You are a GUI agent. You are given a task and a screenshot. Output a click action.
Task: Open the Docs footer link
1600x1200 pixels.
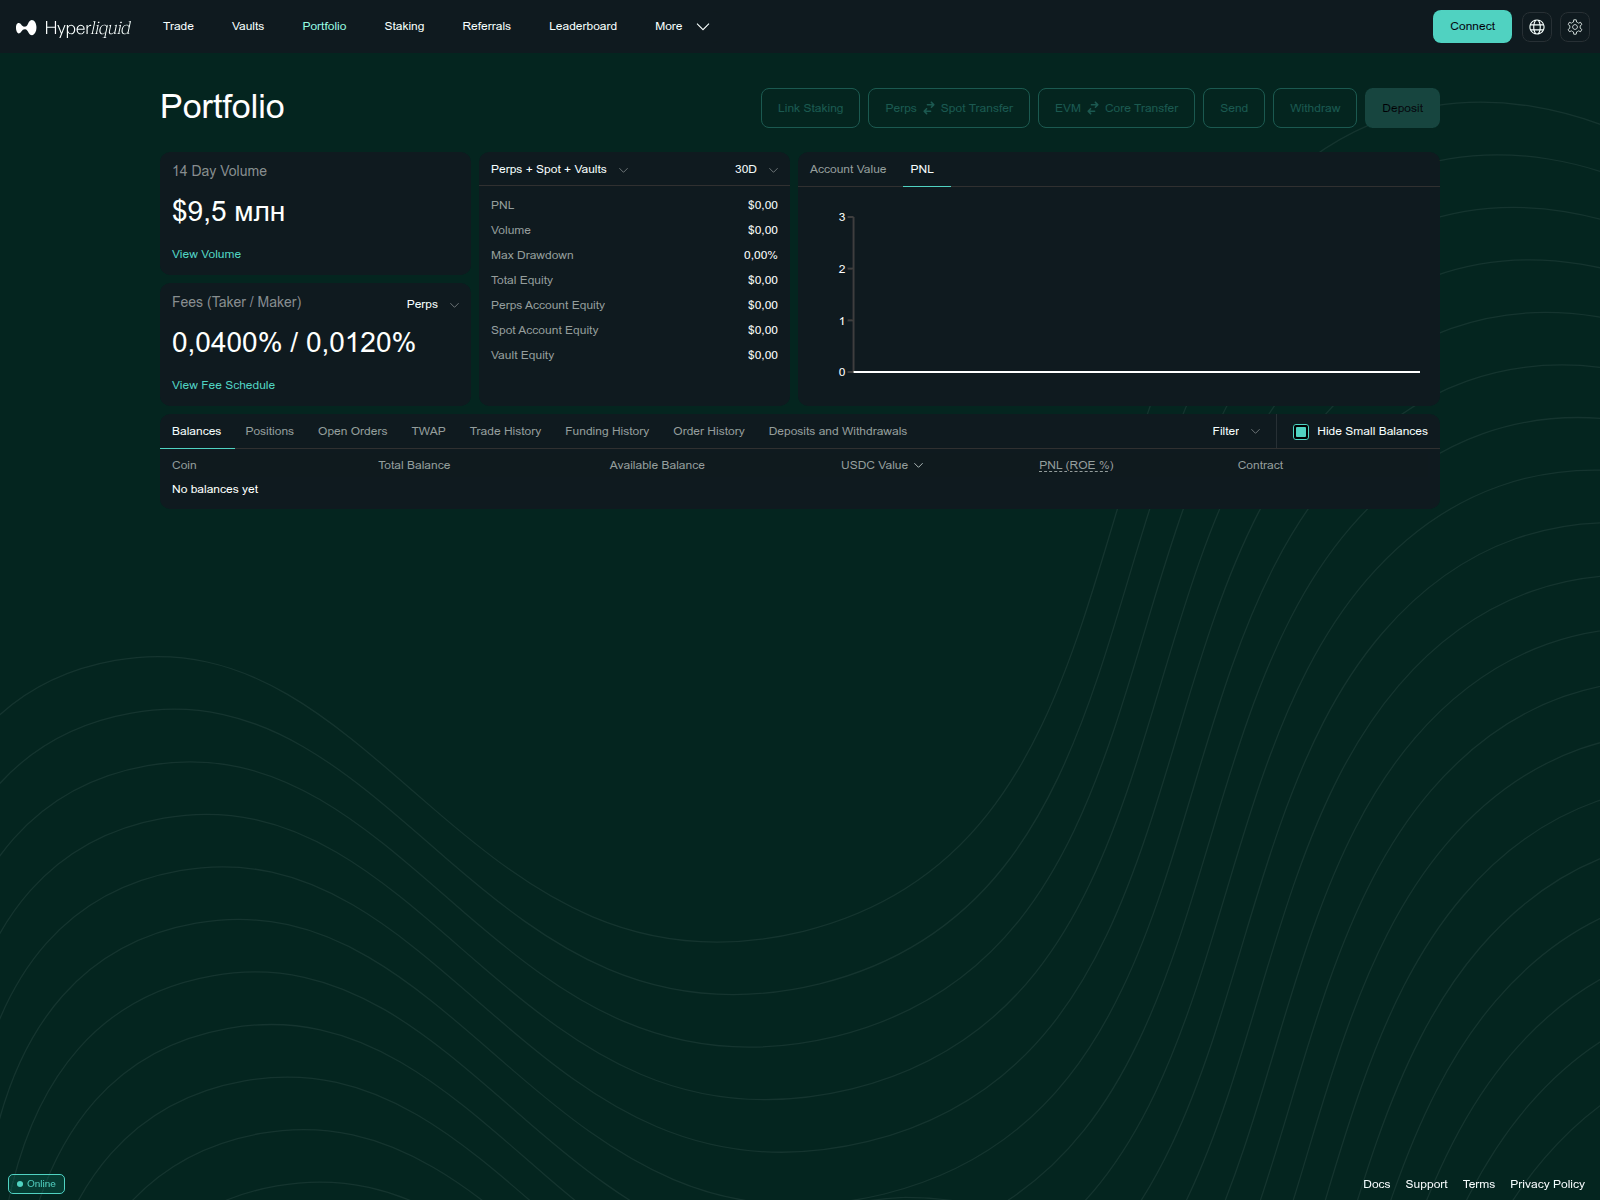click(1377, 1184)
